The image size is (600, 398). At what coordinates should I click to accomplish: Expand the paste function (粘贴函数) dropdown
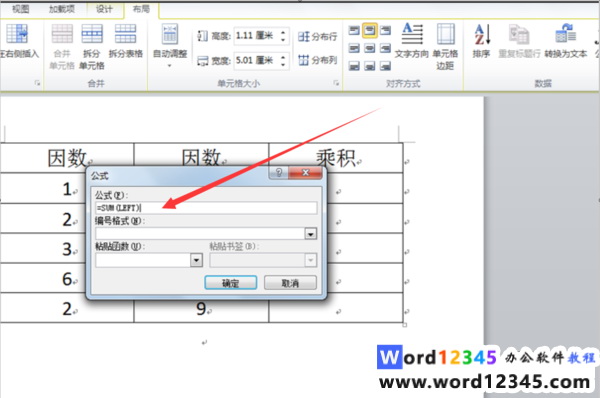point(196,260)
